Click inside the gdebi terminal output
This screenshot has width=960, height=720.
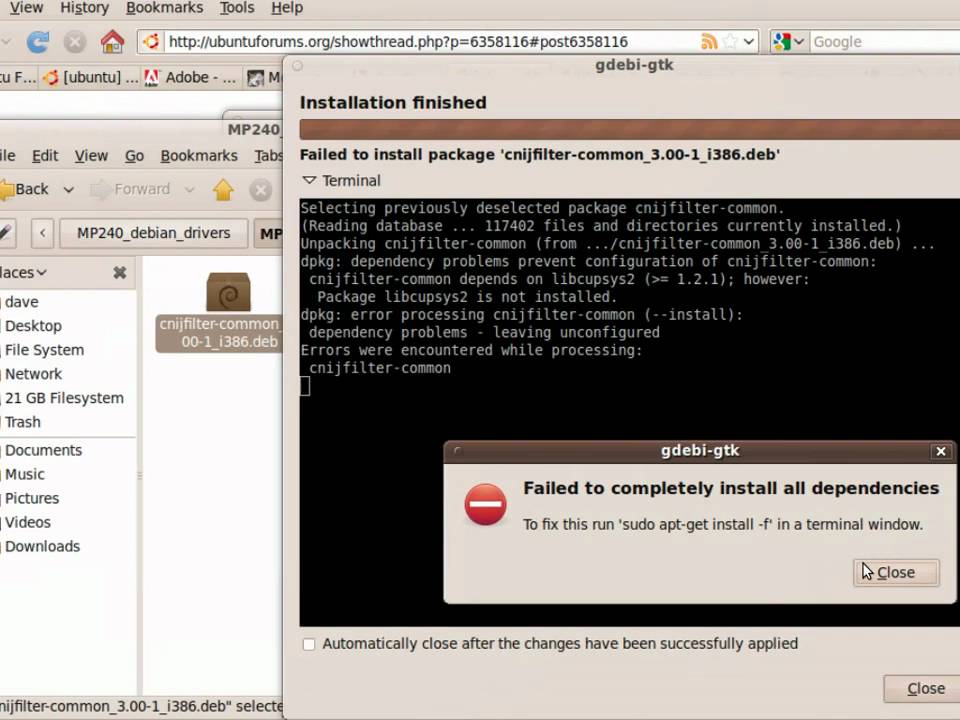629,412
